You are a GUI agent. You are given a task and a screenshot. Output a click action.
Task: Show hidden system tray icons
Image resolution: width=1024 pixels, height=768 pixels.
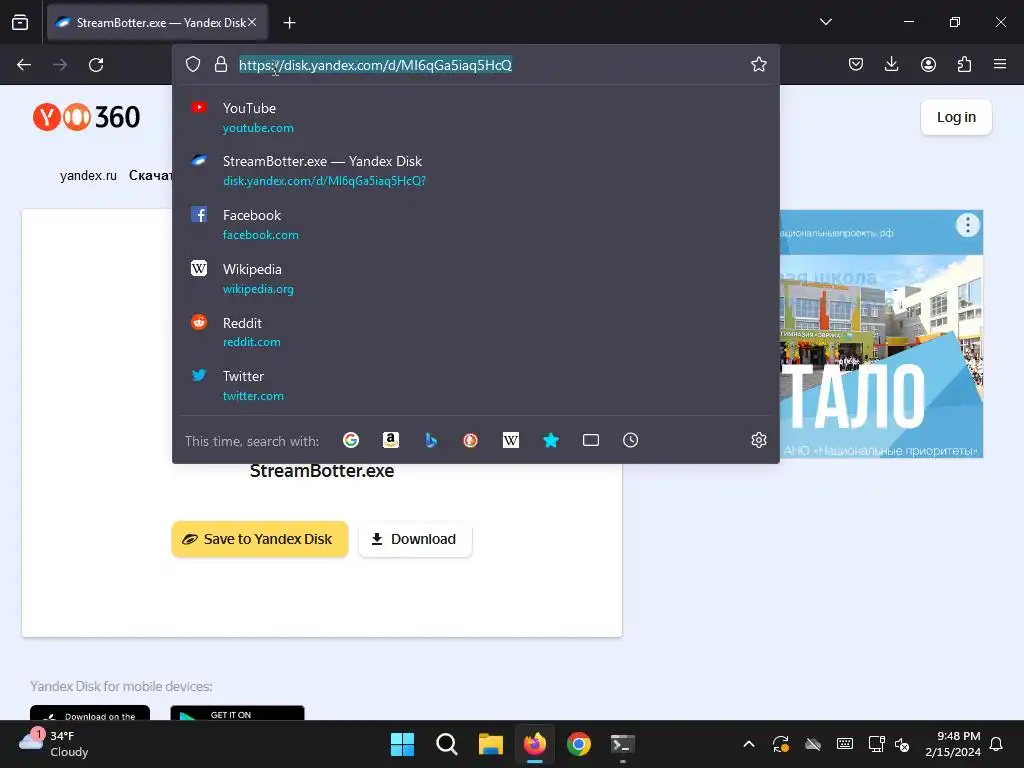point(749,744)
